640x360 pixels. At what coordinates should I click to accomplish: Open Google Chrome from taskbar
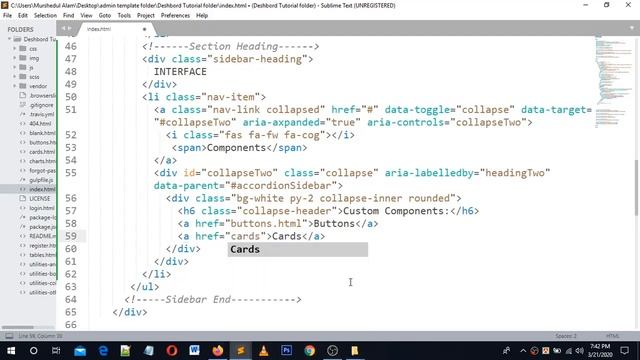point(309,351)
